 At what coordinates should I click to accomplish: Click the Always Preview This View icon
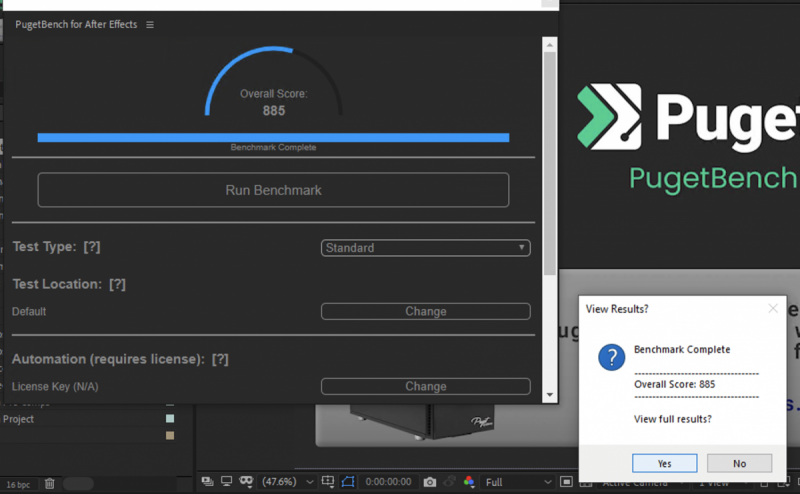pos(207,481)
